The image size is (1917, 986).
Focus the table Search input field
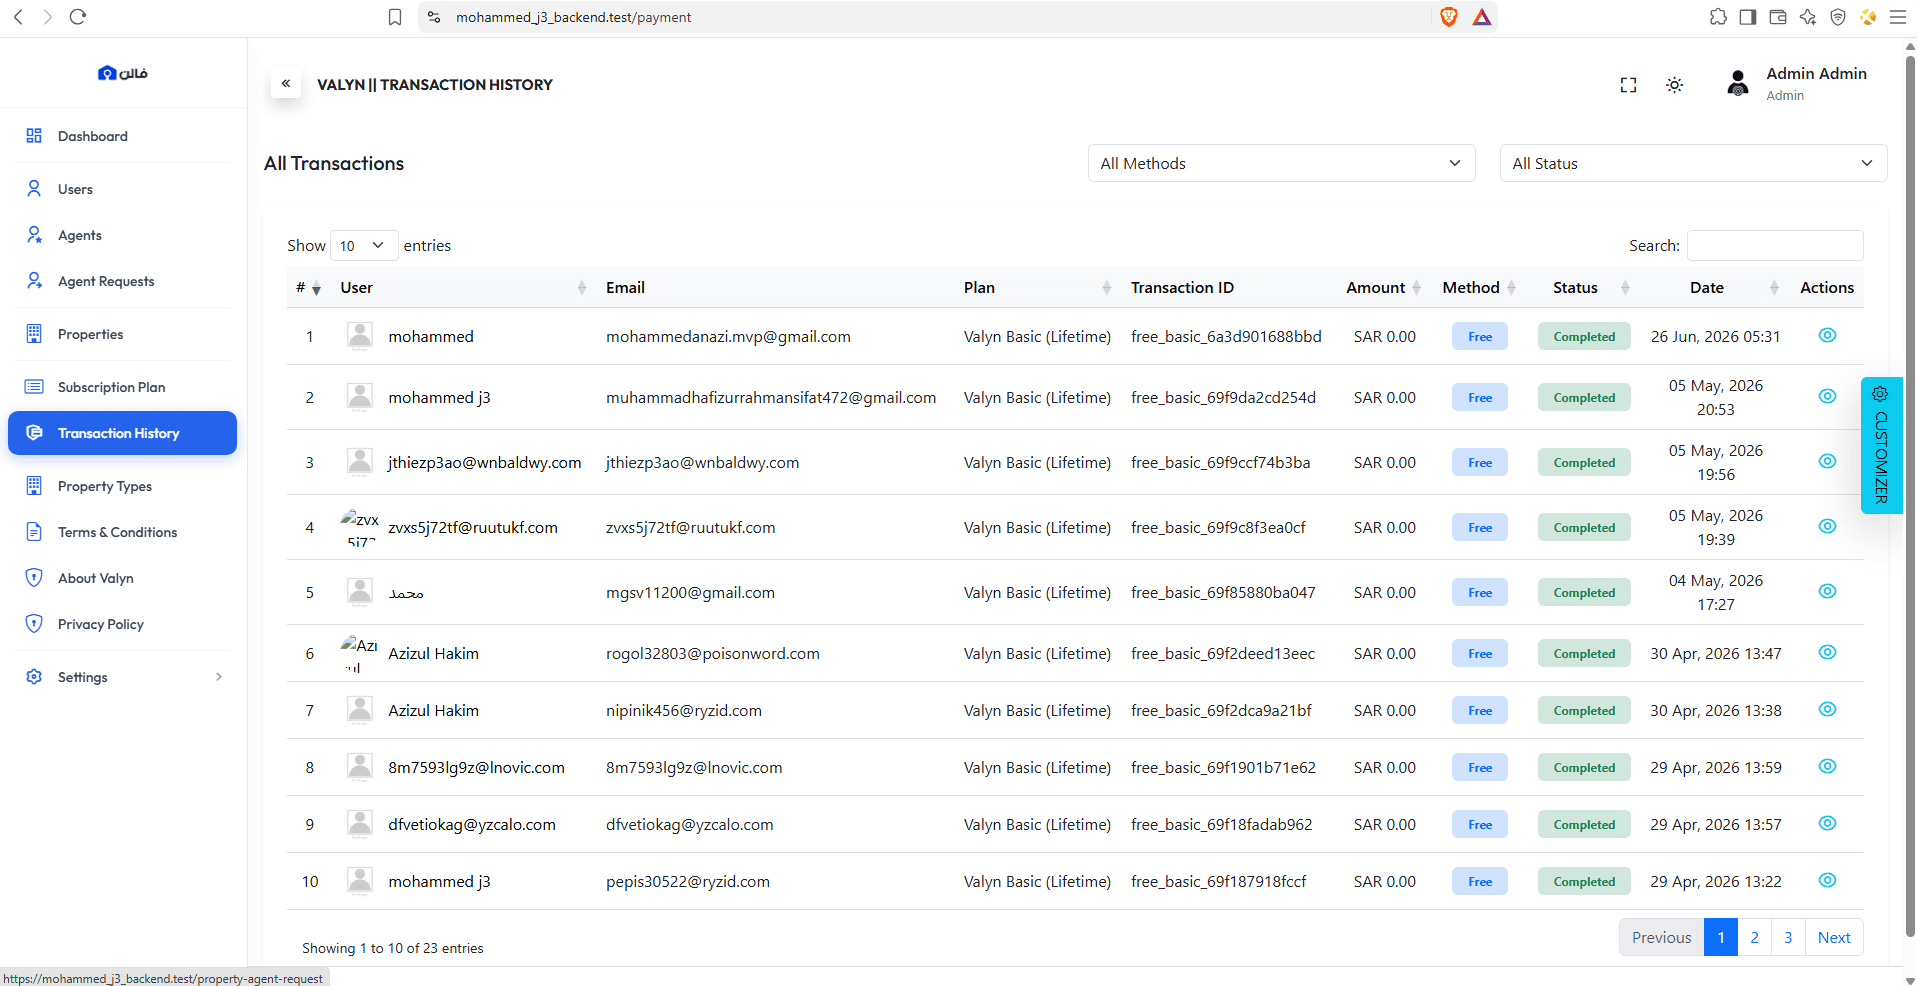point(1775,245)
